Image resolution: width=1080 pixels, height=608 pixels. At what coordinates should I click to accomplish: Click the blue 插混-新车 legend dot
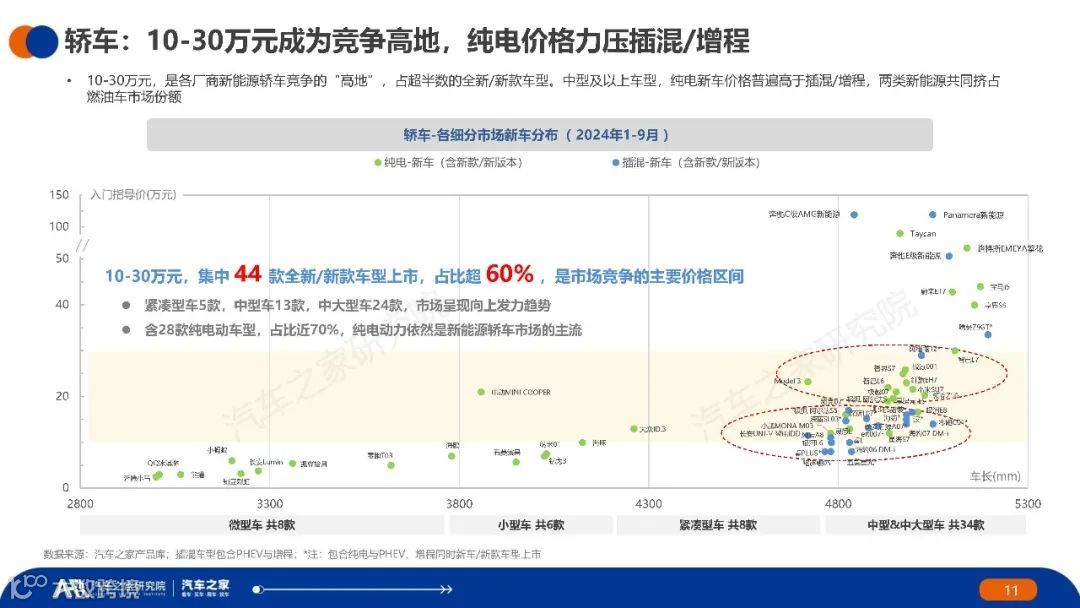pyautogui.click(x=616, y=163)
